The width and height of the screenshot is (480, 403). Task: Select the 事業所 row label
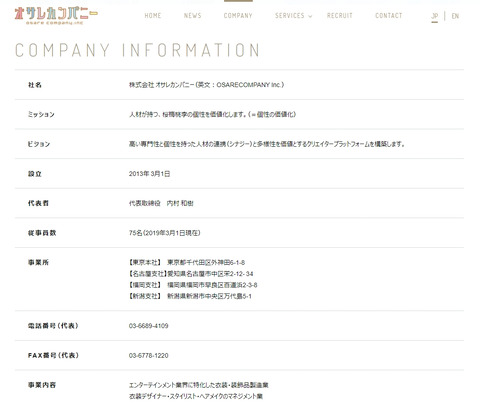38,262
